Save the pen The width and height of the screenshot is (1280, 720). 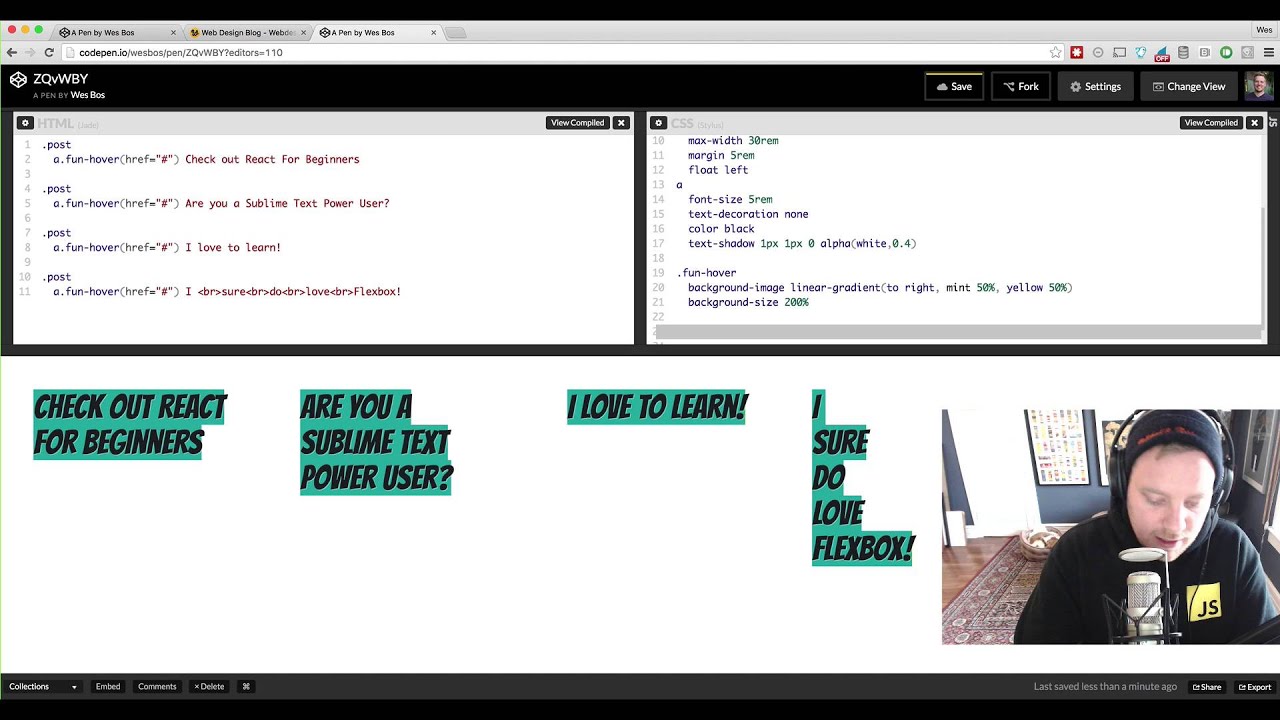pyautogui.click(x=954, y=86)
